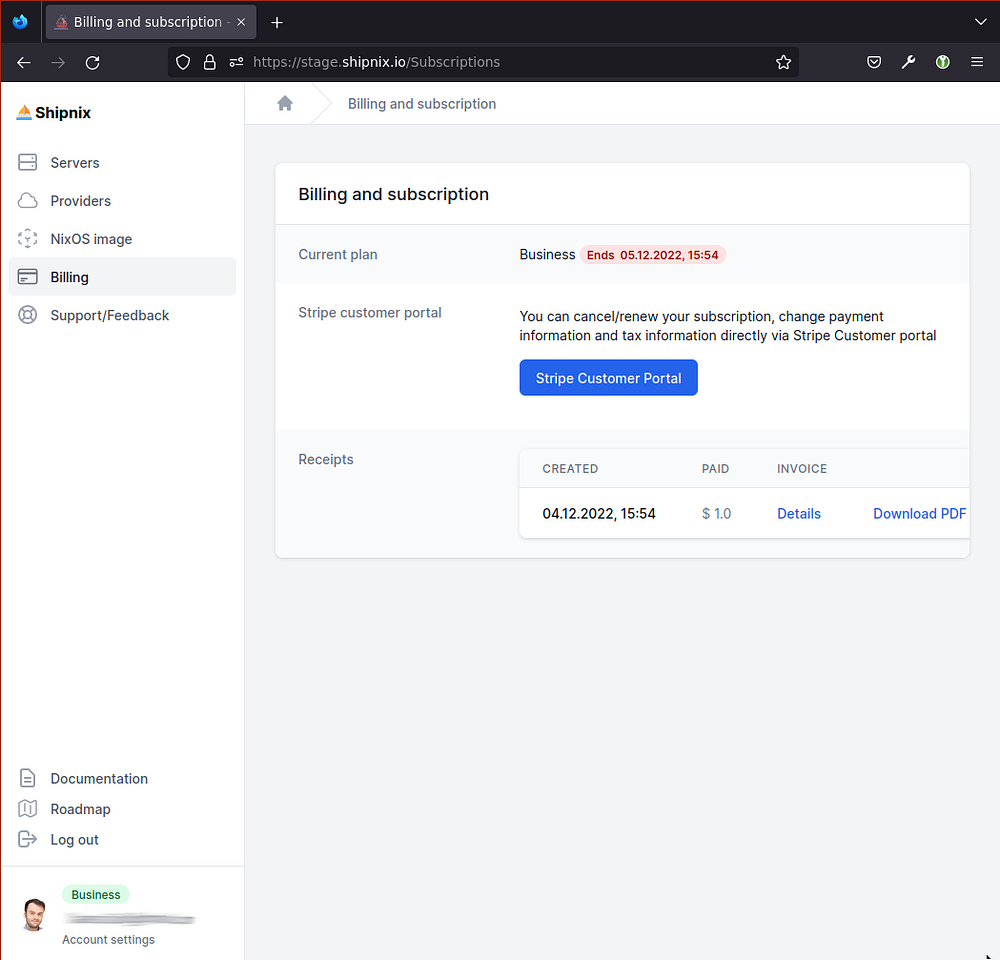Click the Documentation page icon
Viewport: 1000px width, 960px height.
coord(27,778)
